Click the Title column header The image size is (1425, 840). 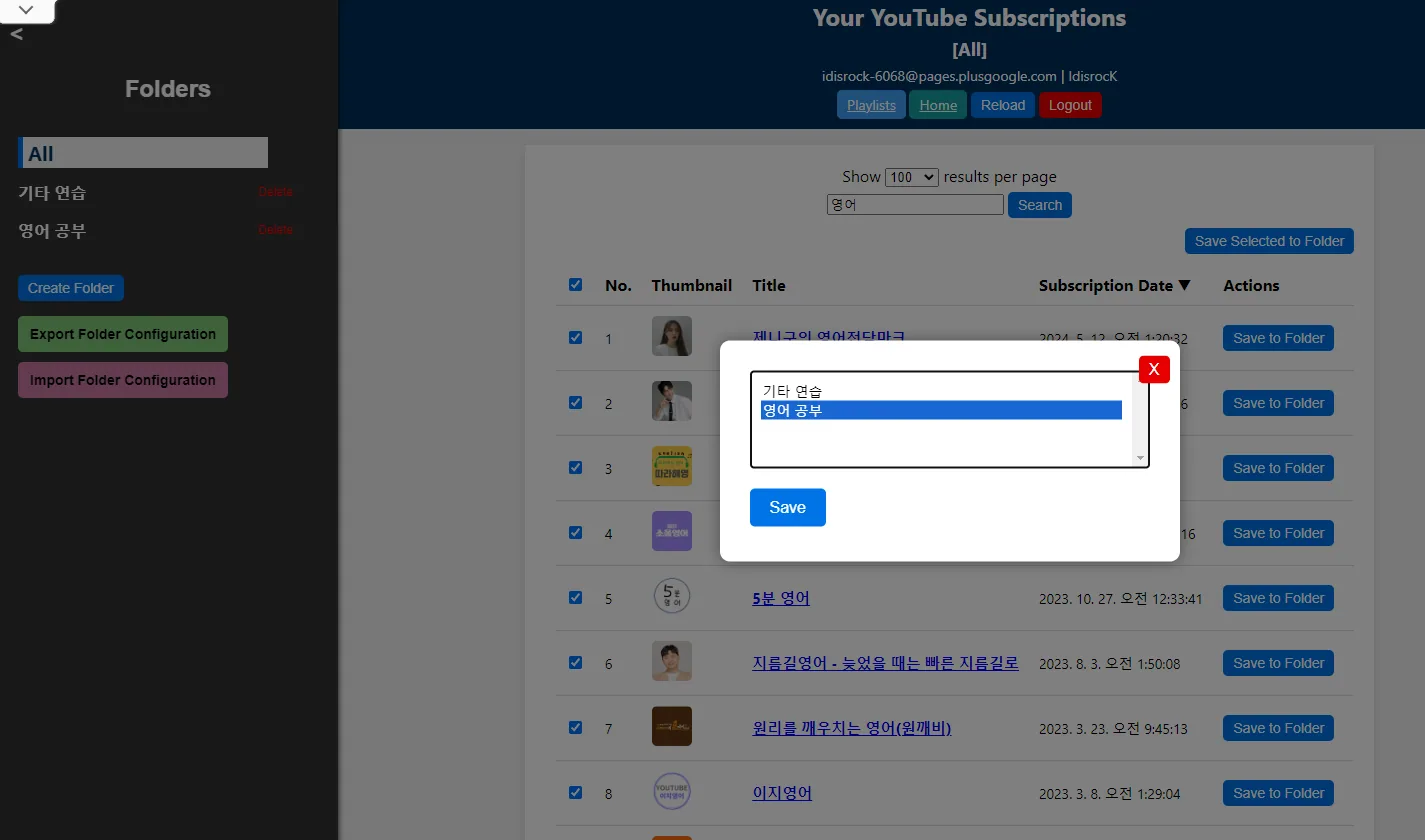769,286
